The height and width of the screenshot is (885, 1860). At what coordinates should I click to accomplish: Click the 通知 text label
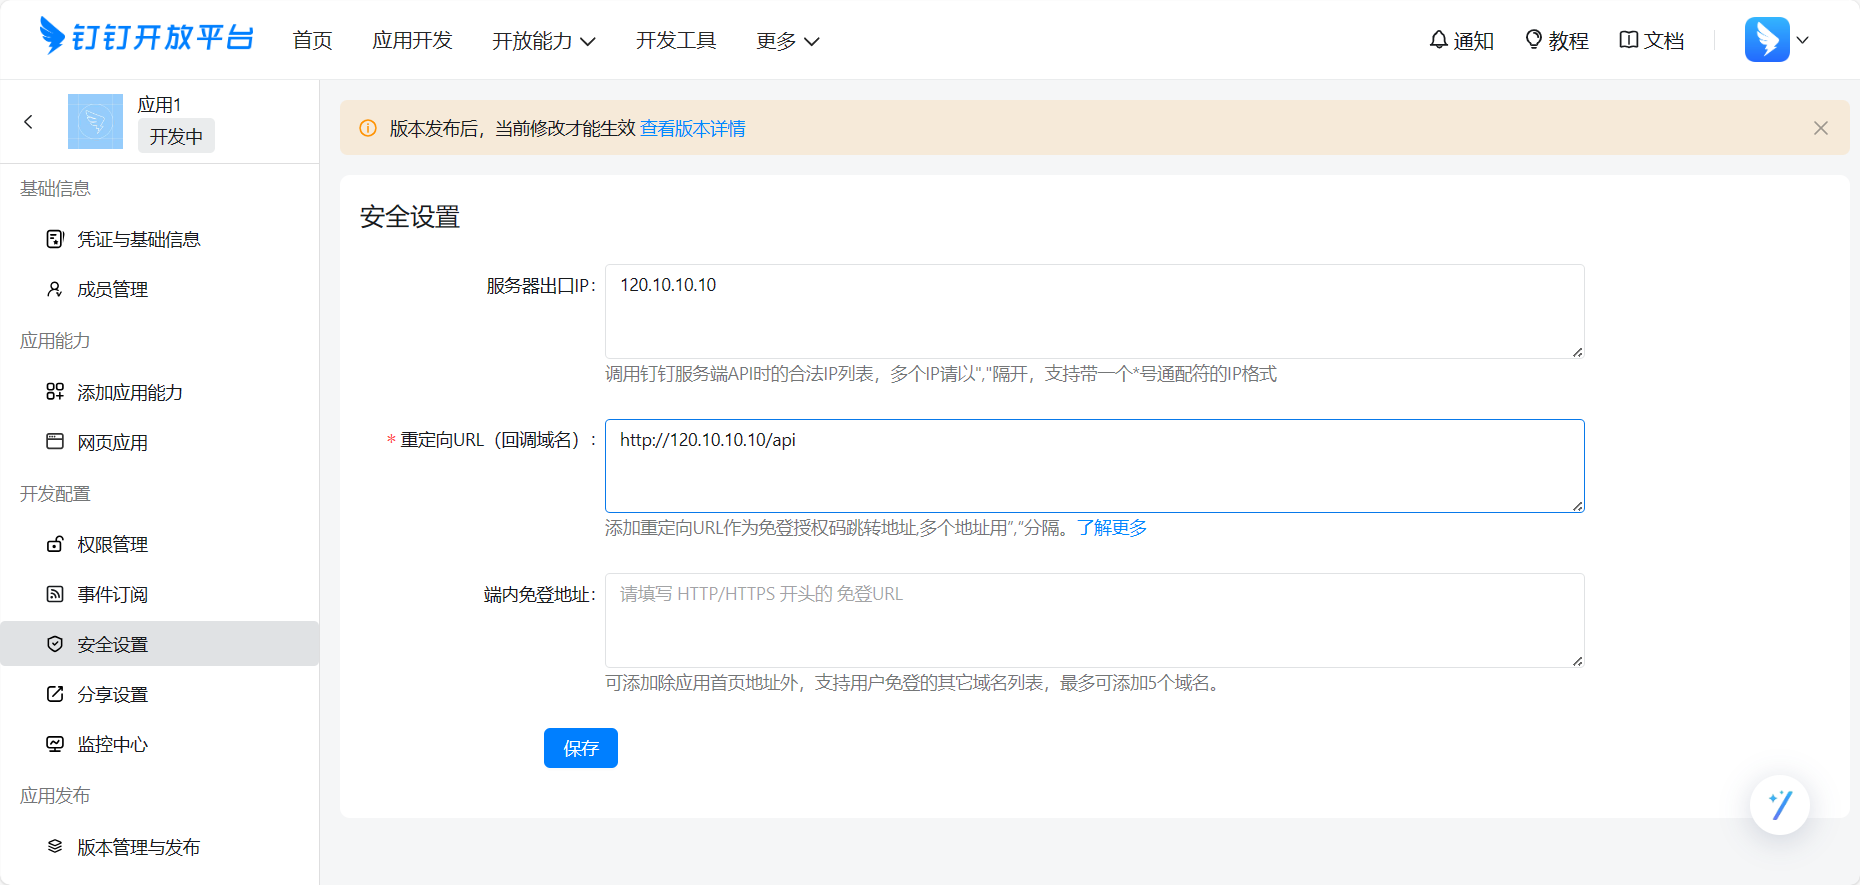[1474, 41]
